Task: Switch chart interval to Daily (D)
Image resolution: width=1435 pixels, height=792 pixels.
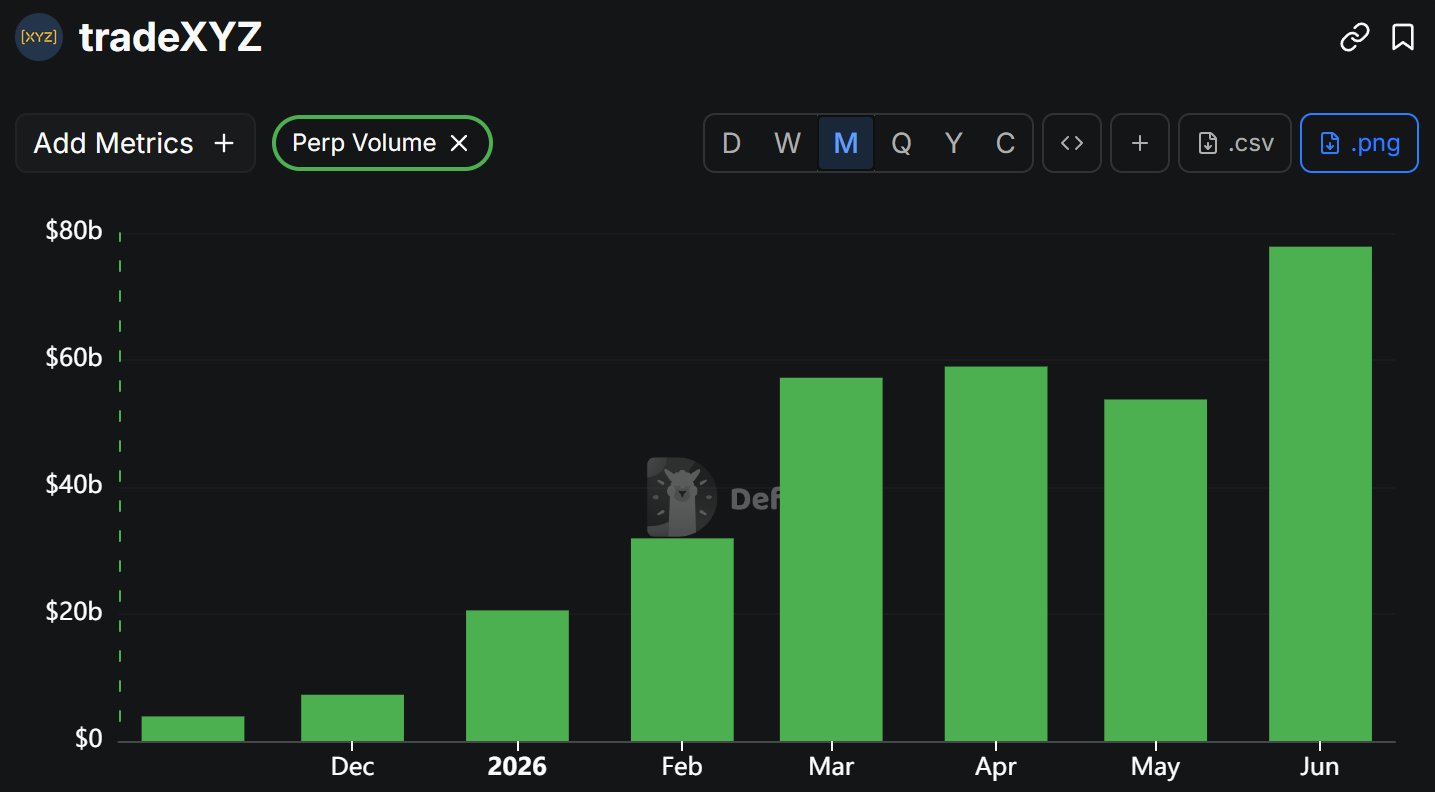Action: (732, 143)
